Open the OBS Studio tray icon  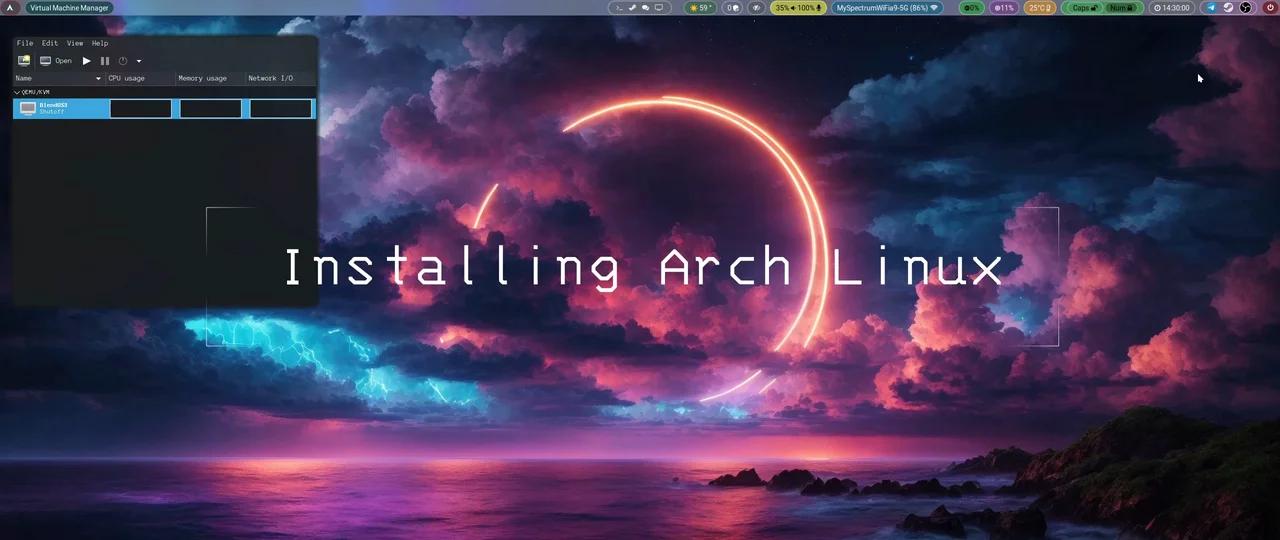pos(1245,7)
